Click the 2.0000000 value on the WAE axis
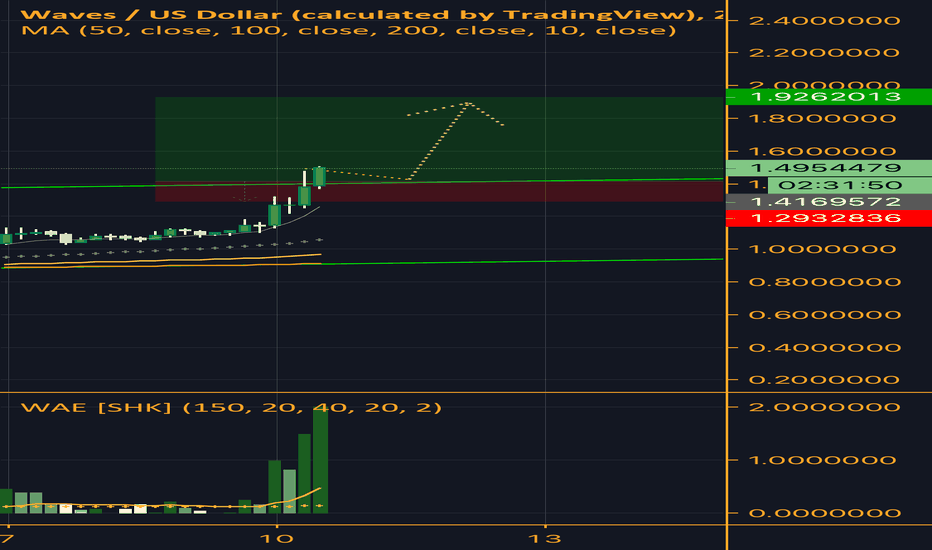 click(x=824, y=407)
